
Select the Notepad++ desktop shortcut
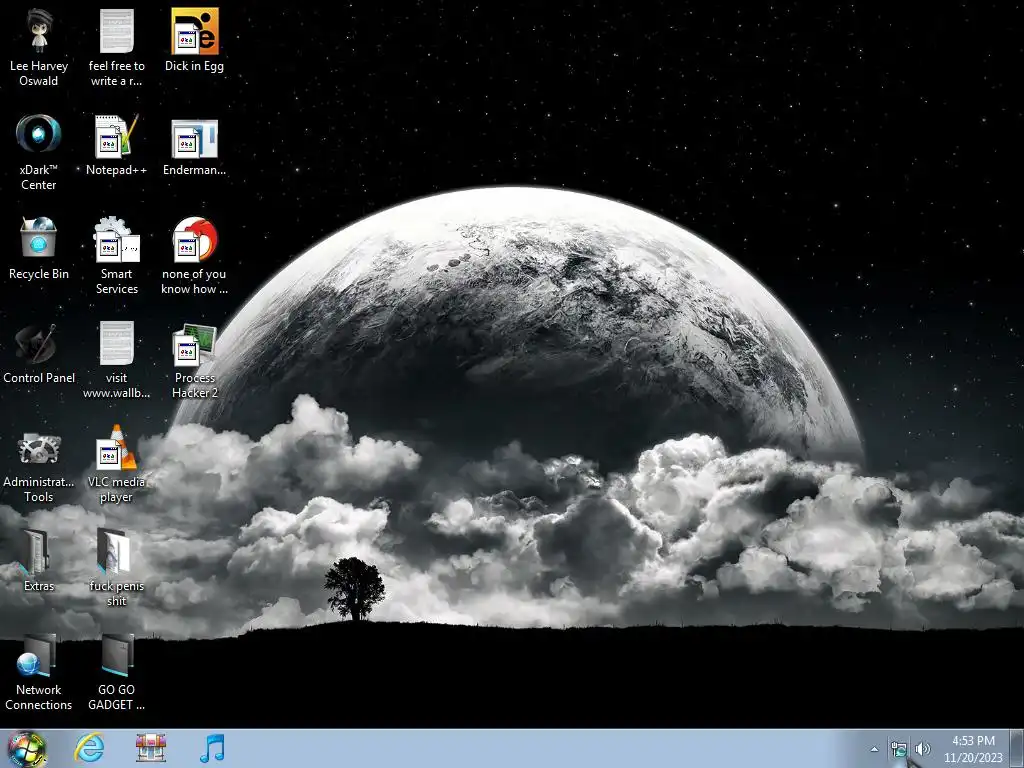(116, 144)
